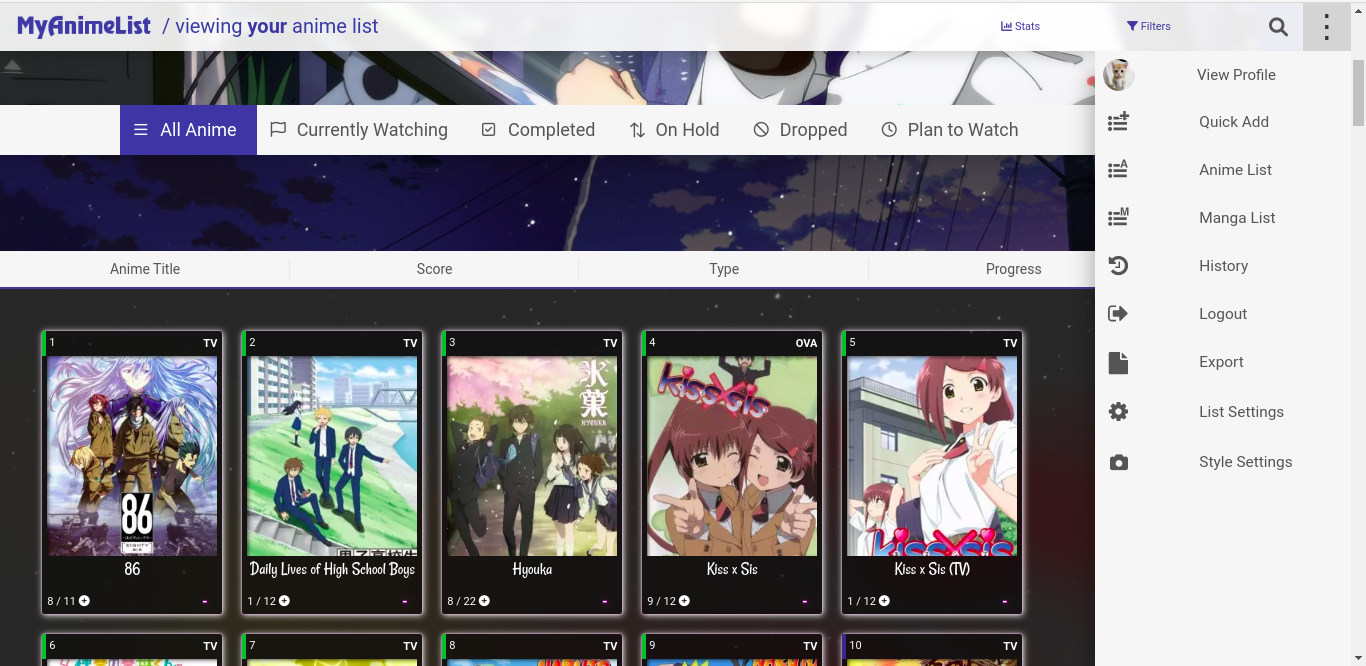The height and width of the screenshot is (666, 1366).
Task: Open Daily Lives of High School Boys cover
Action: click(332, 456)
